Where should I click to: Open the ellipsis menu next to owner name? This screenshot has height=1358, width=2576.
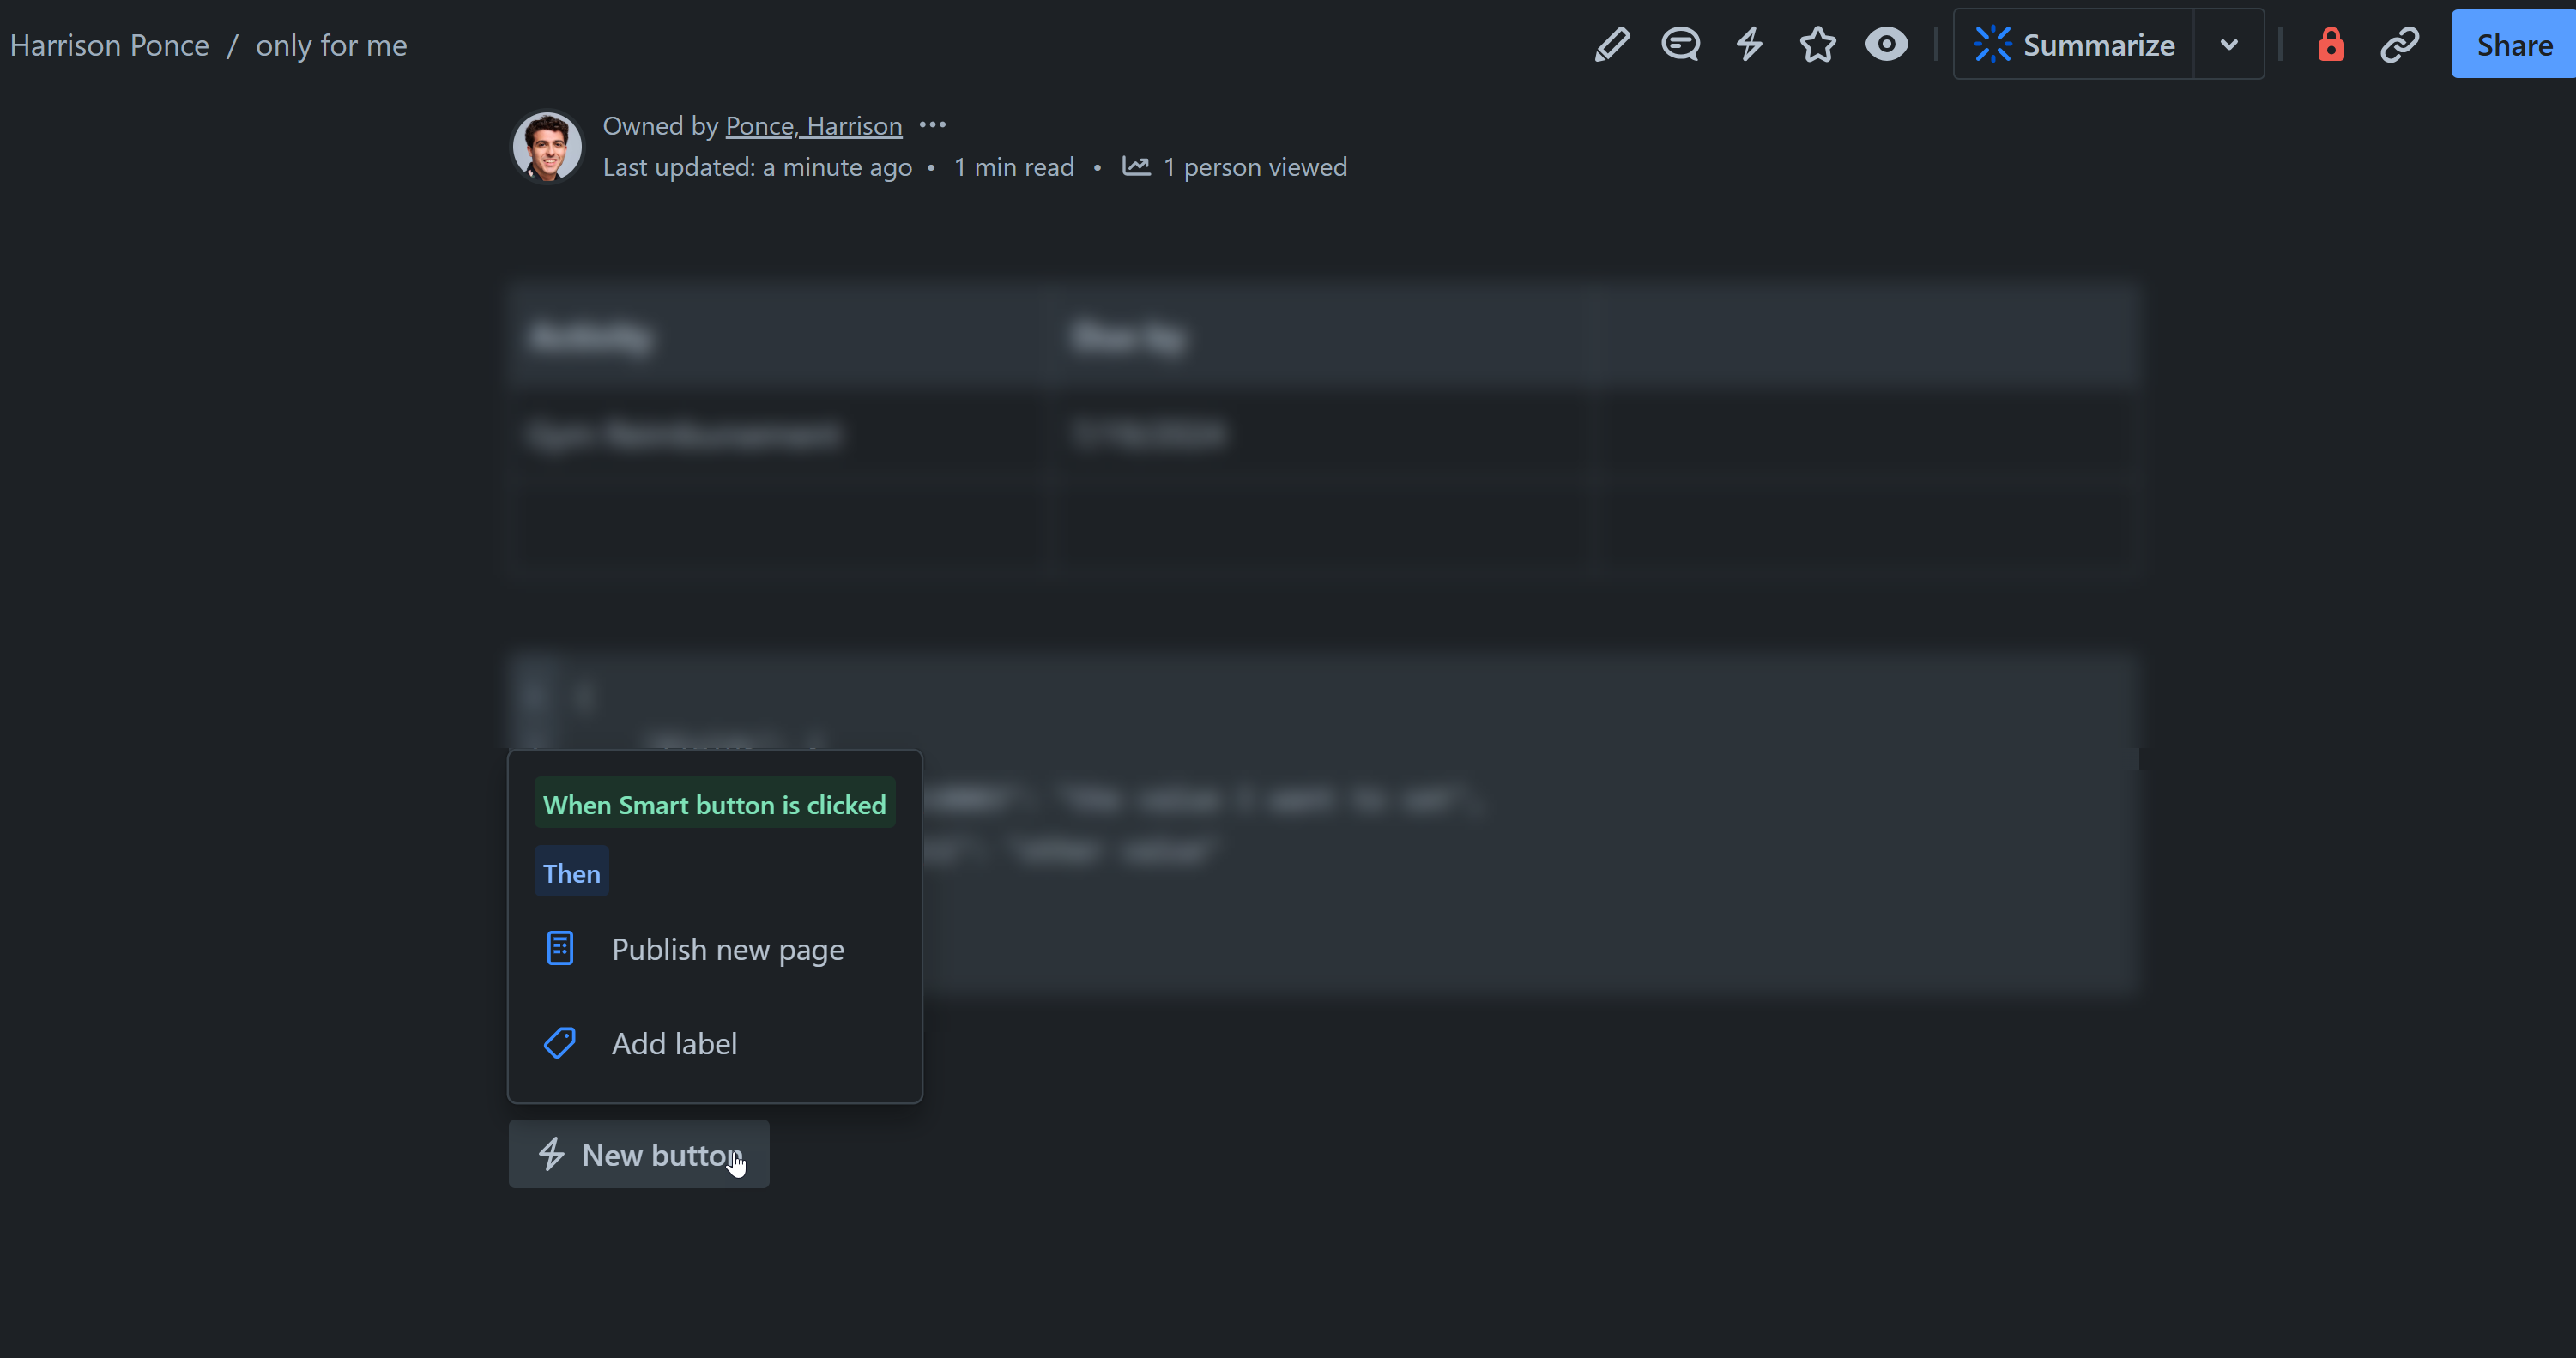pyautogui.click(x=932, y=124)
